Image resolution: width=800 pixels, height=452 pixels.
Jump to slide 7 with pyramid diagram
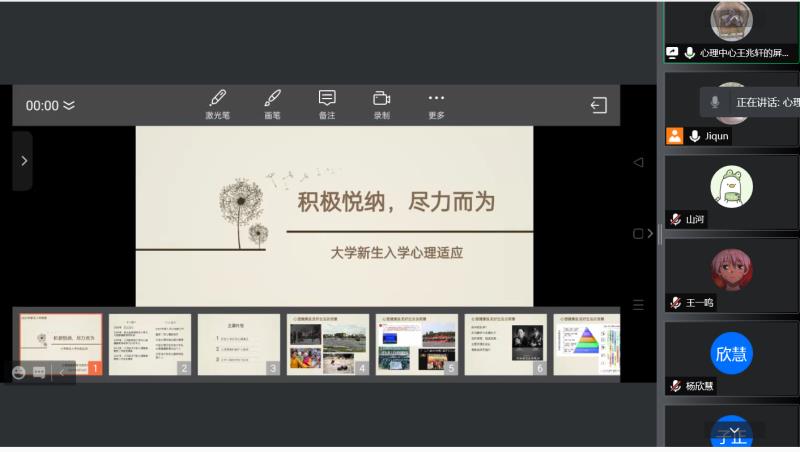[x=586, y=344]
